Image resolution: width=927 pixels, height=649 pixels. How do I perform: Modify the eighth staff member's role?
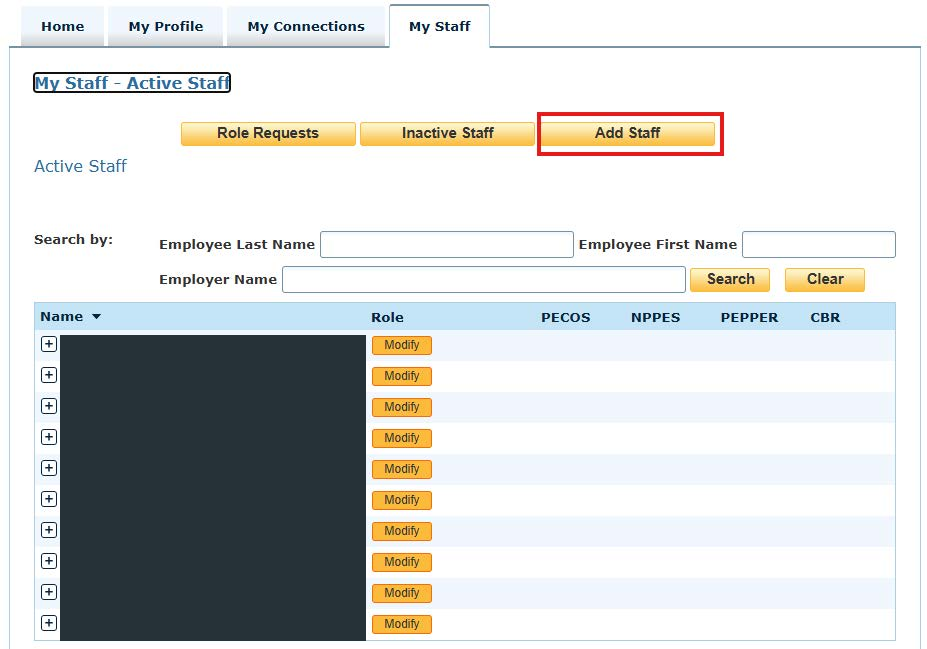tap(402, 562)
